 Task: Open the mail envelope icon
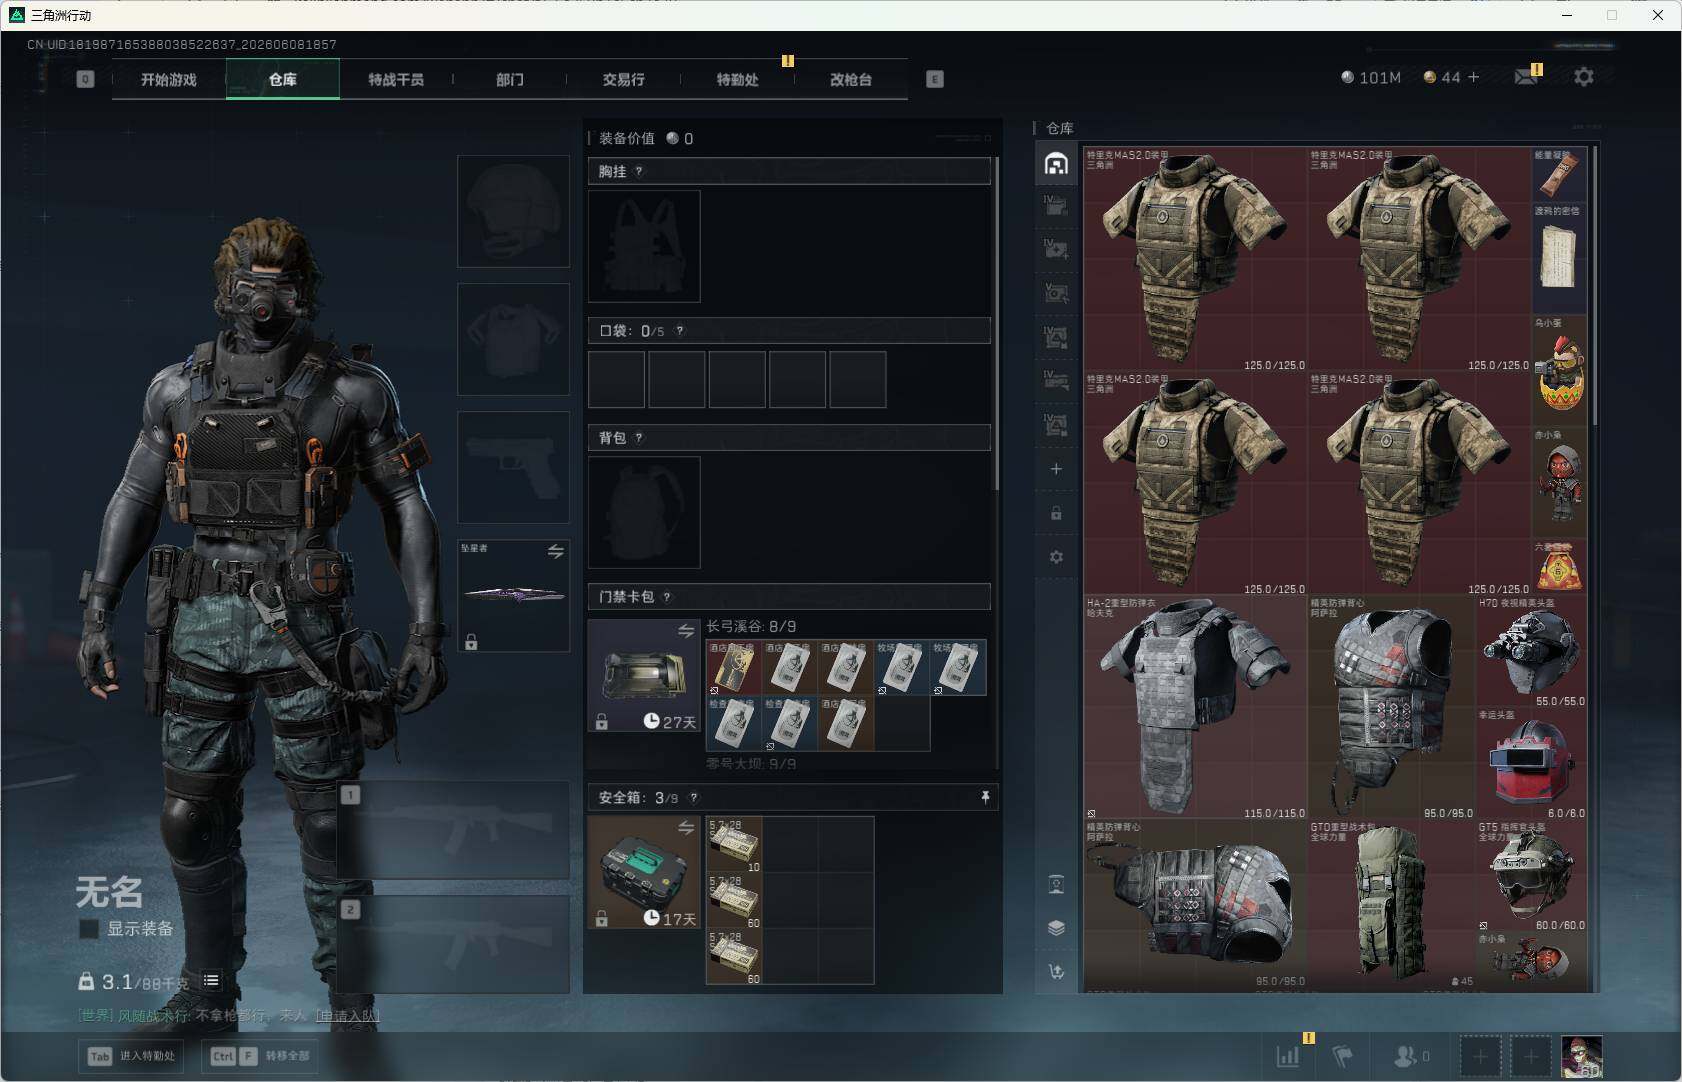(x=1525, y=77)
